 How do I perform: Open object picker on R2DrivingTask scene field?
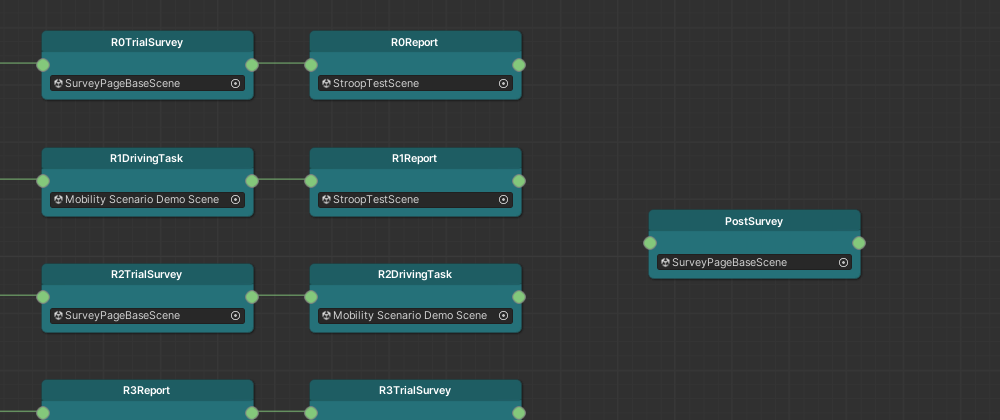coord(503,315)
